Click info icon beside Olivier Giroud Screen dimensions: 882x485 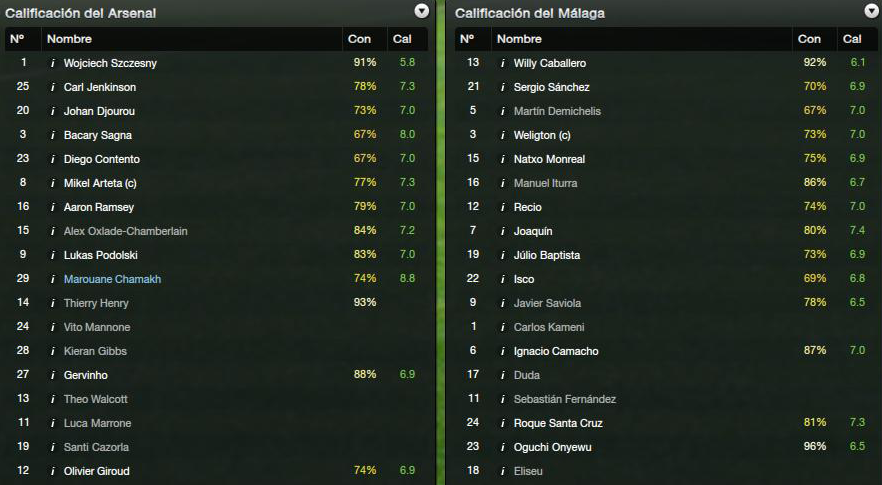coord(53,471)
